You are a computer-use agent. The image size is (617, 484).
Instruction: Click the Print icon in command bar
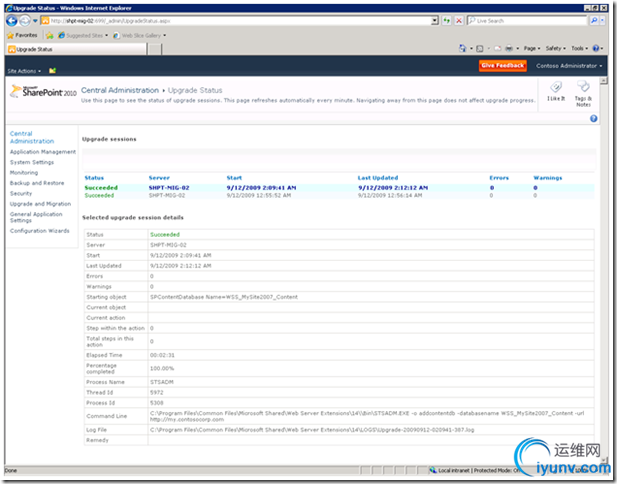[x=509, y=48]
